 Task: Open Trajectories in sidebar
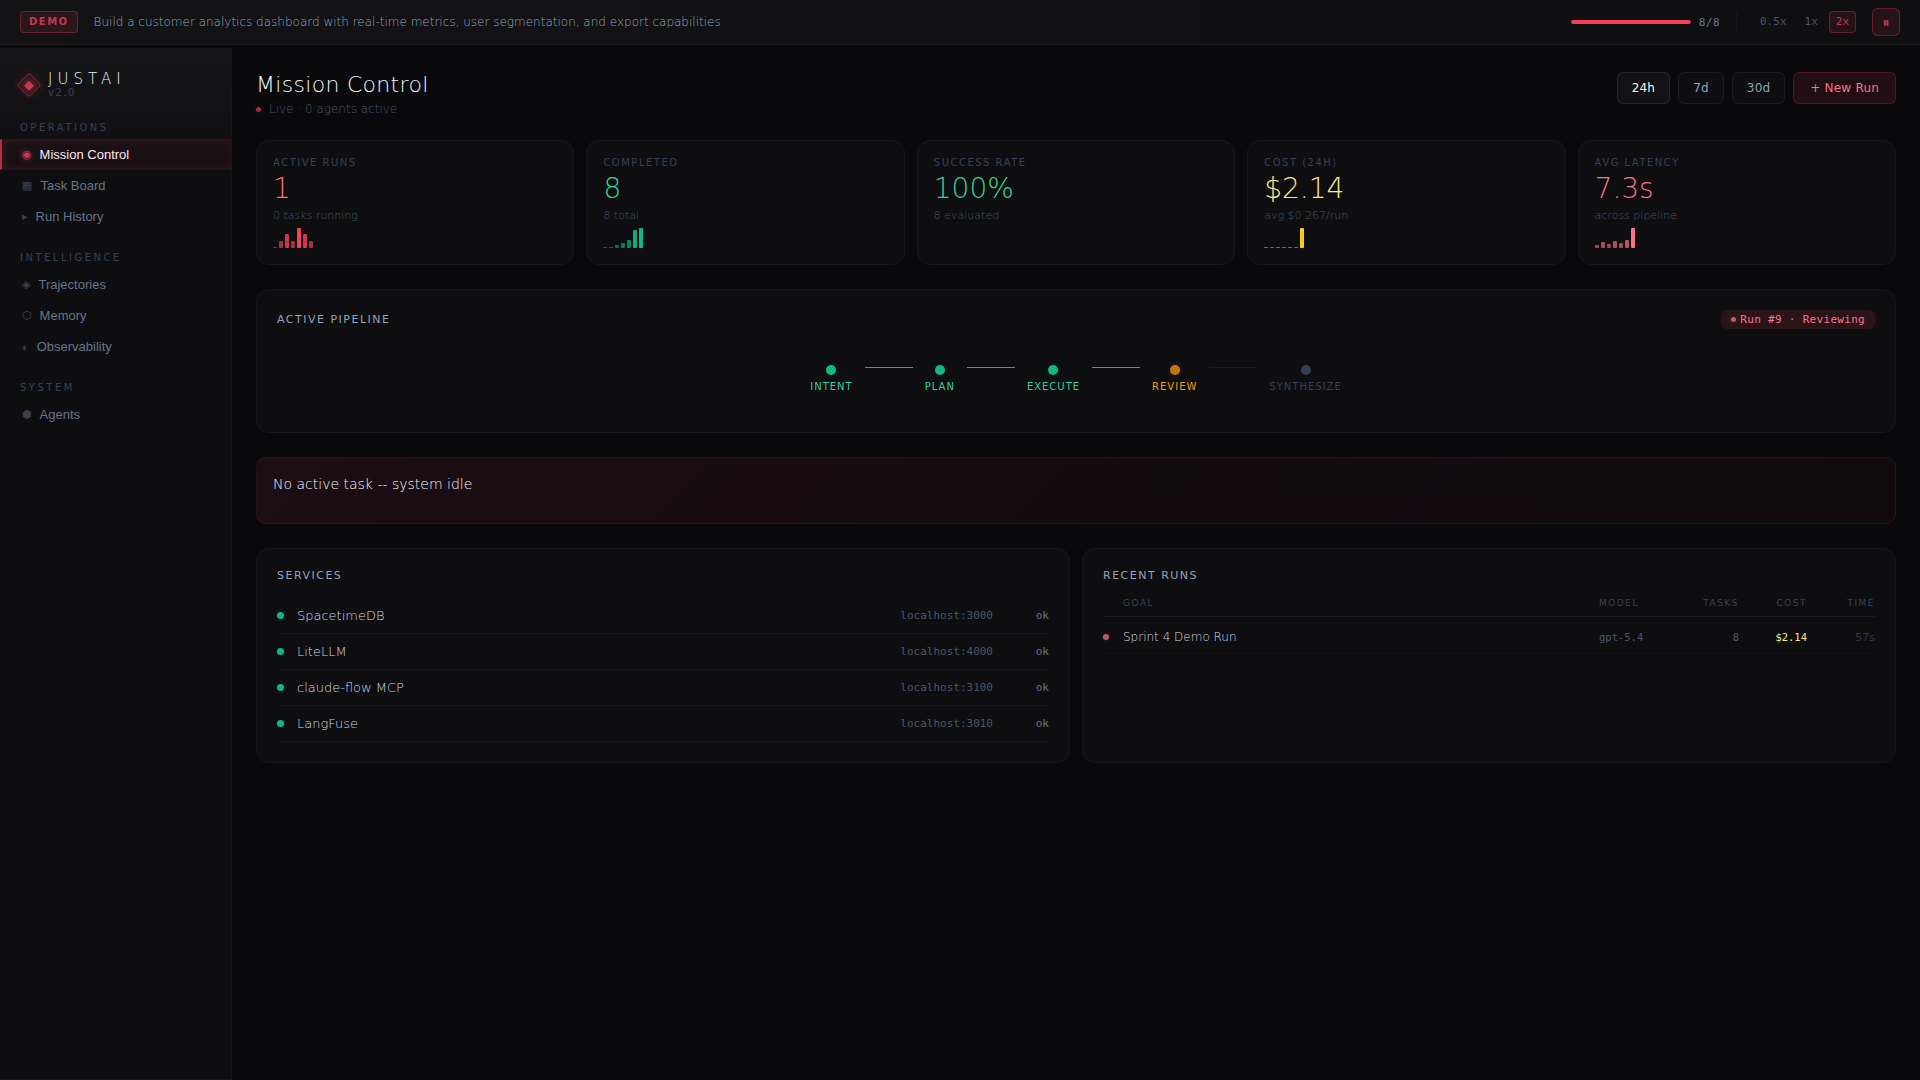pyautogui.click(x=116, y=285)
